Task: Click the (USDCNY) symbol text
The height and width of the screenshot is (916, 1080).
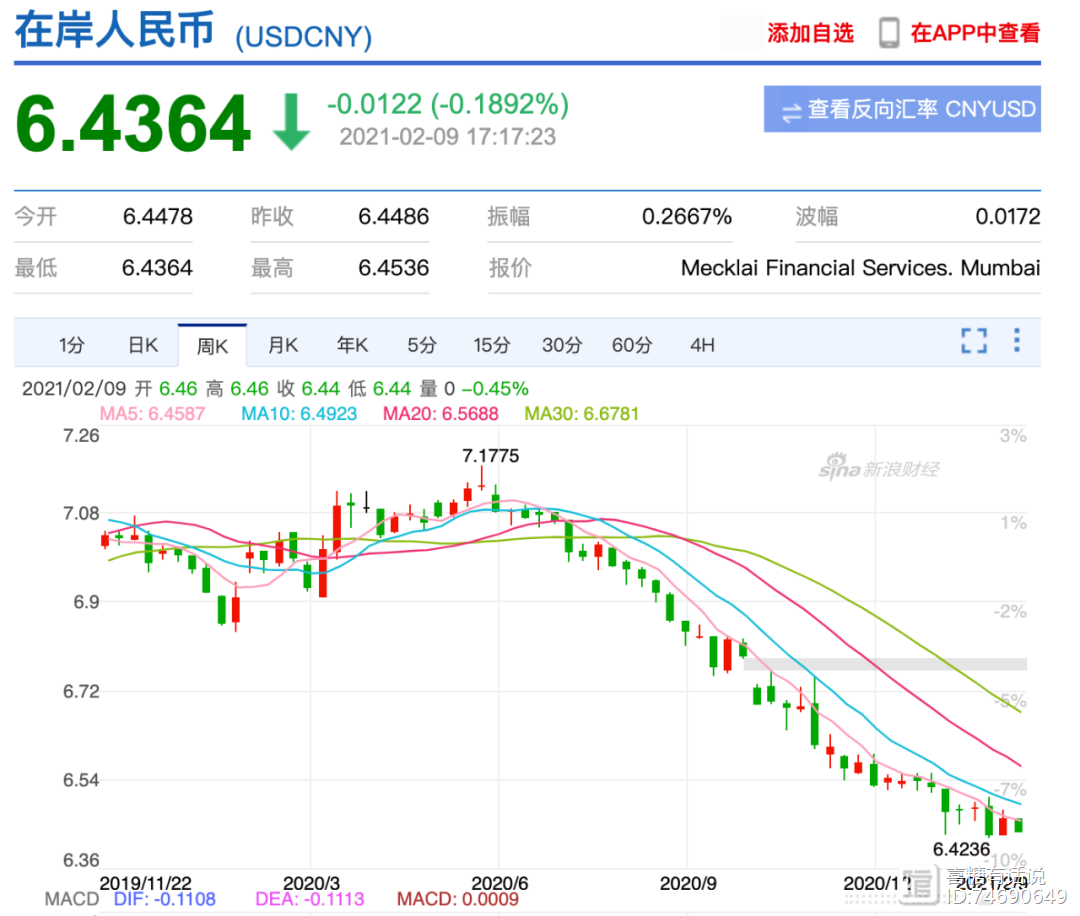Action: [304, 37]
